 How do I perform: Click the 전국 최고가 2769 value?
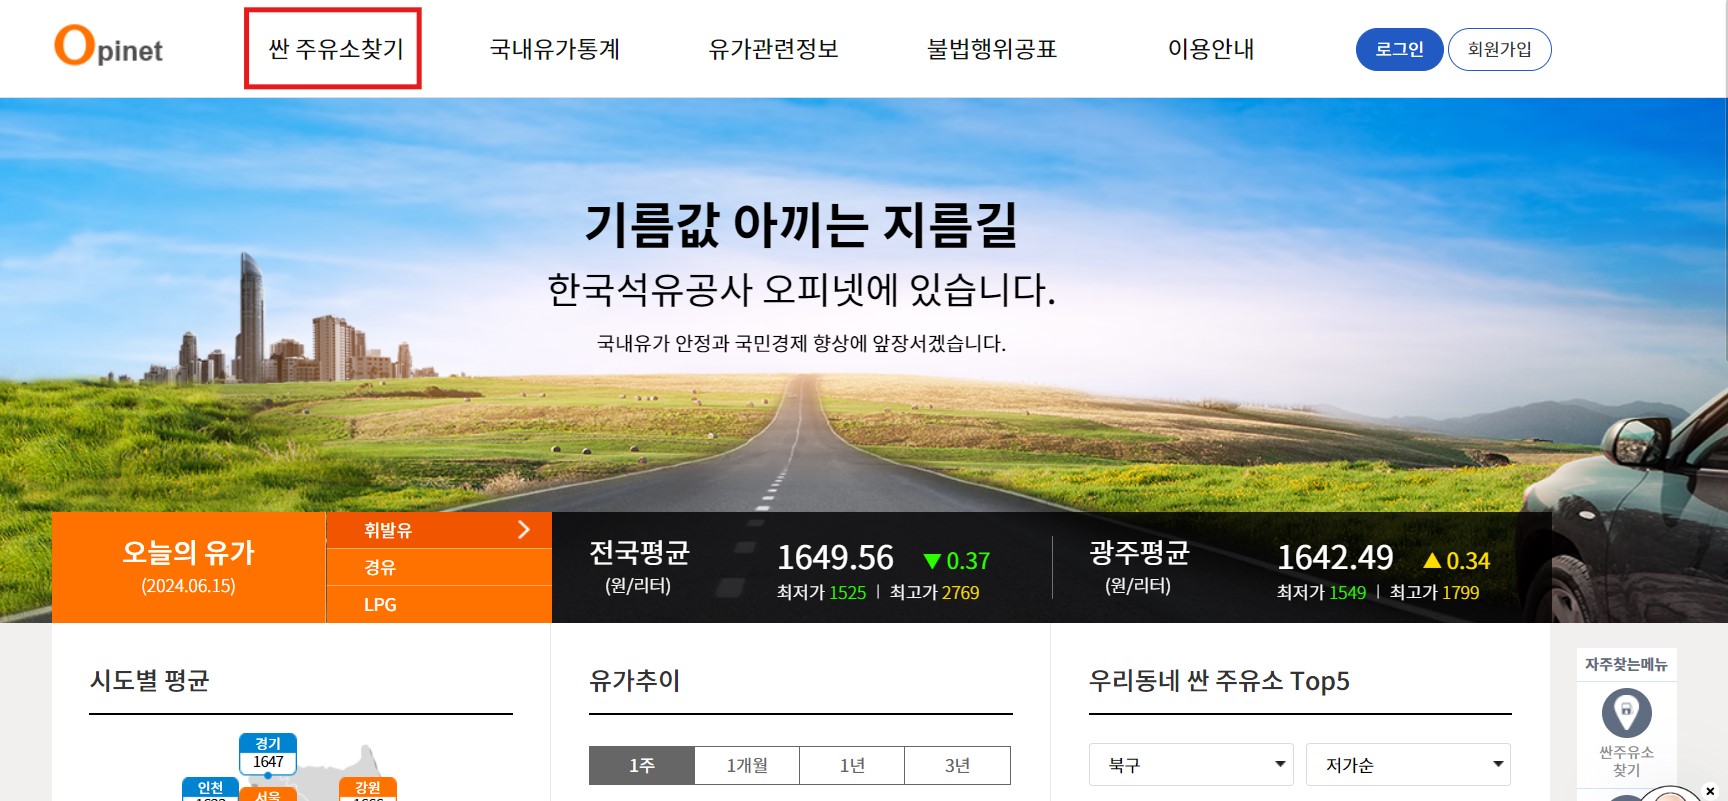pyautogui.click(x=960, y=592)
